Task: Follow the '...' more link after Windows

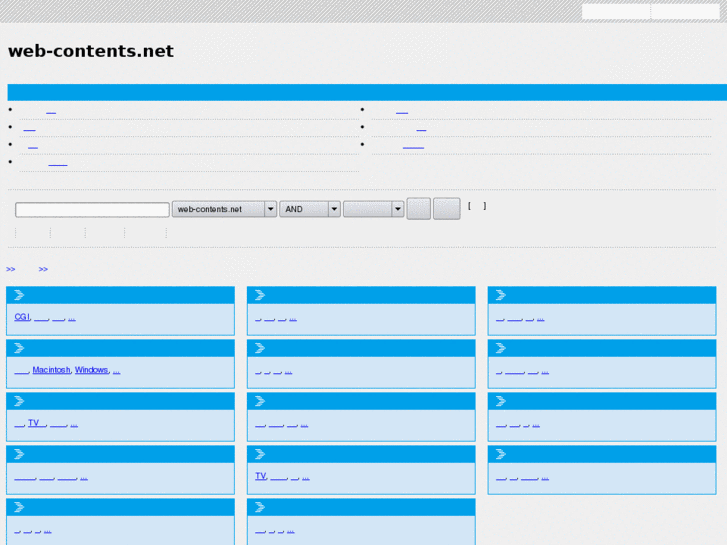Action: tap(116, 372)
